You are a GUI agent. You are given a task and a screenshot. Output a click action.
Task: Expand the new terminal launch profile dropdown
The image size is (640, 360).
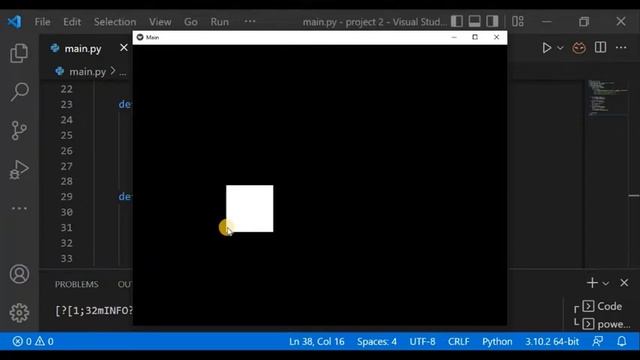(606, 283)
